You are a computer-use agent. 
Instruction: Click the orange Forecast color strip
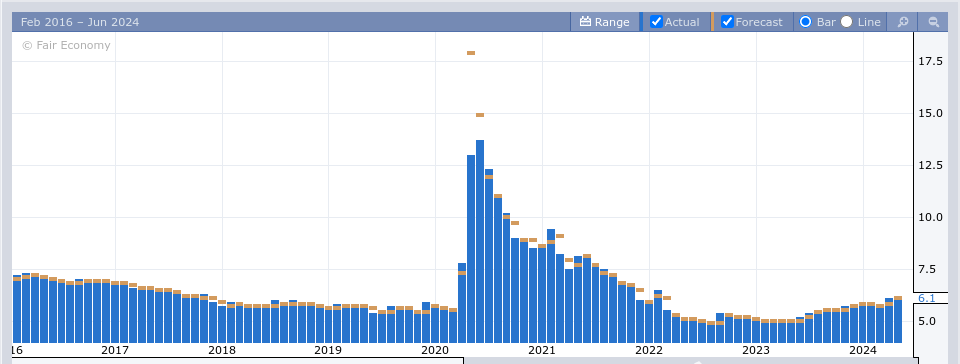(x=712, y=22)
